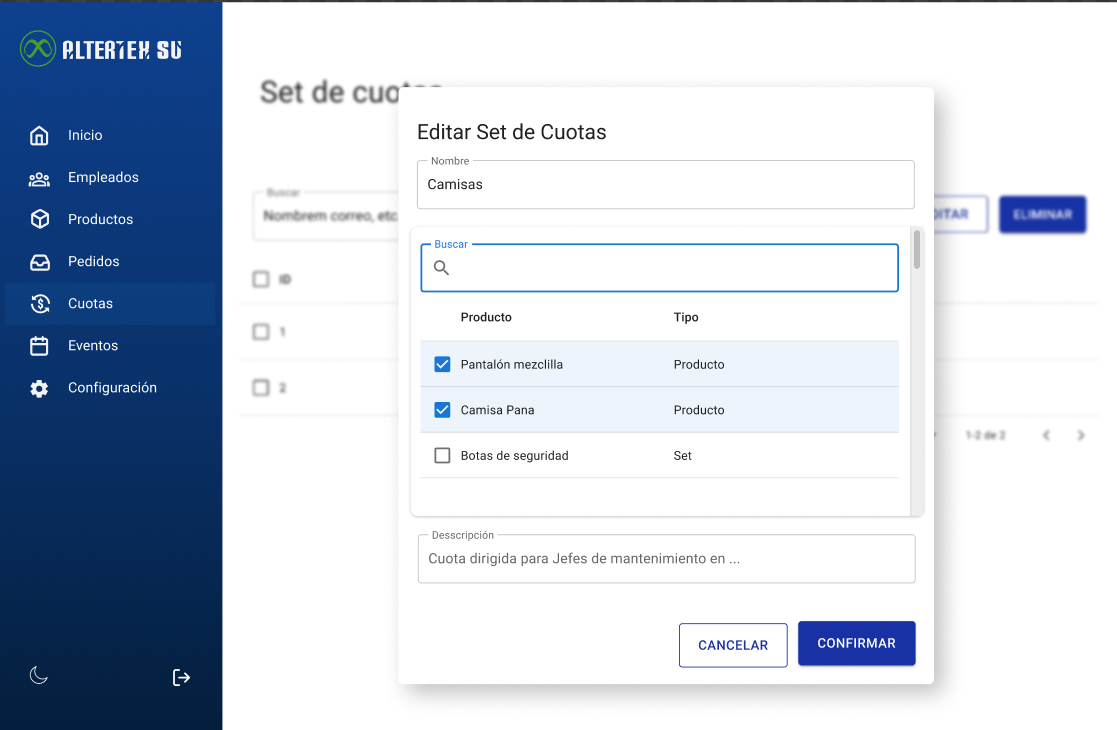This screenshot has width=1117, height=730.
Task: Uncheck Camisa Pana checkbox
Action: coord(442,410)
